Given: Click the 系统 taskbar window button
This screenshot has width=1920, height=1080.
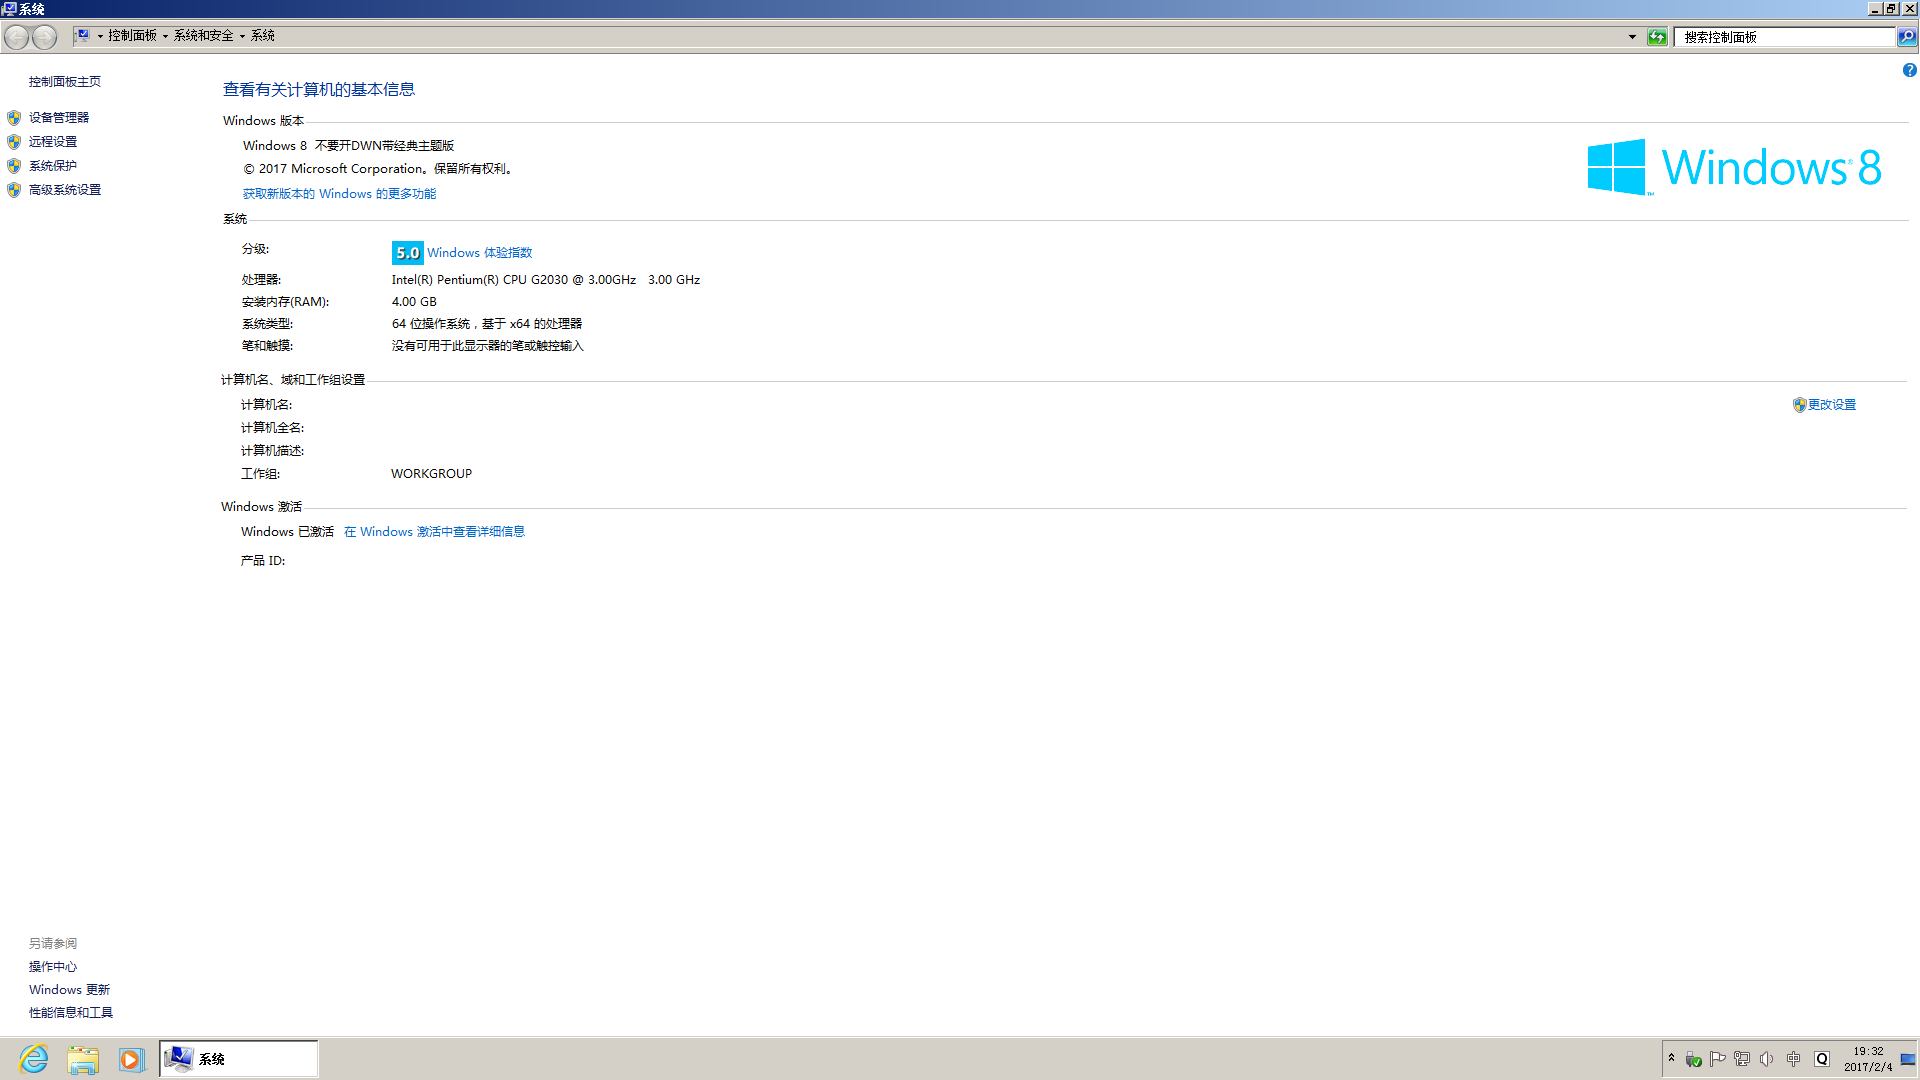Looking at the screenshot, I should [x=239, y=1059].
